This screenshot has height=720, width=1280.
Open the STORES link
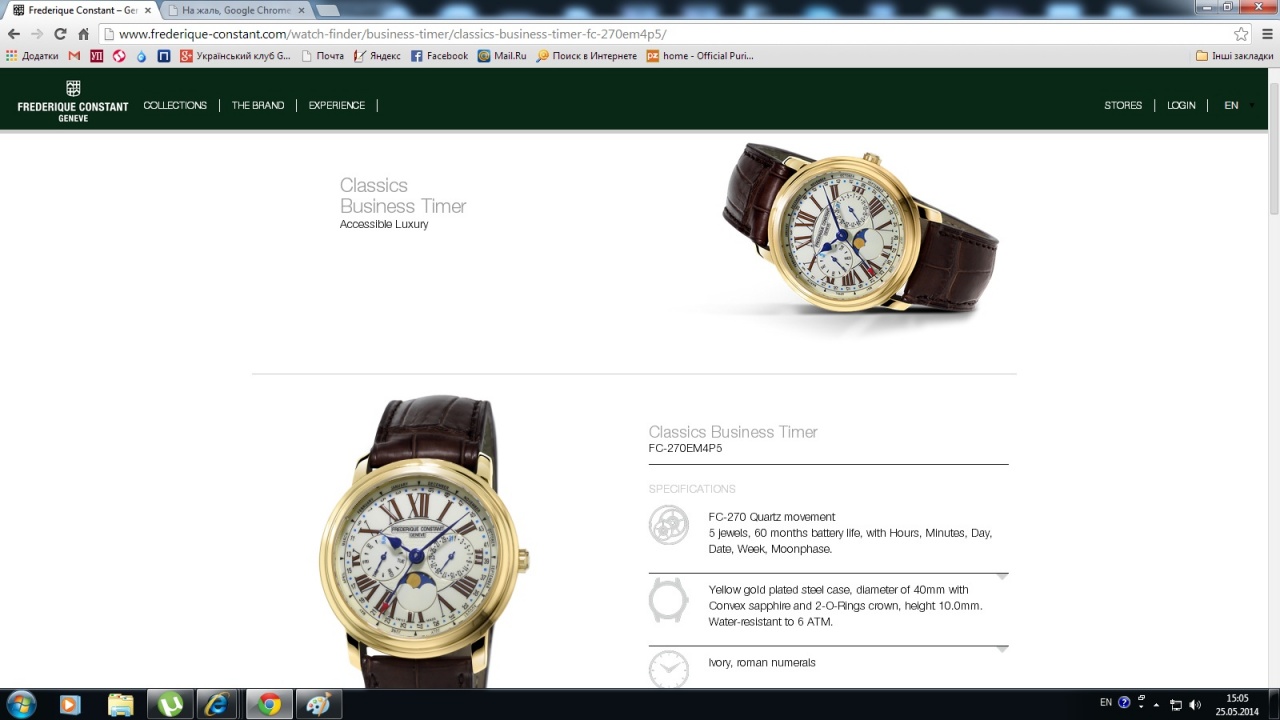pyautogui.click(x=1123, y=105)
